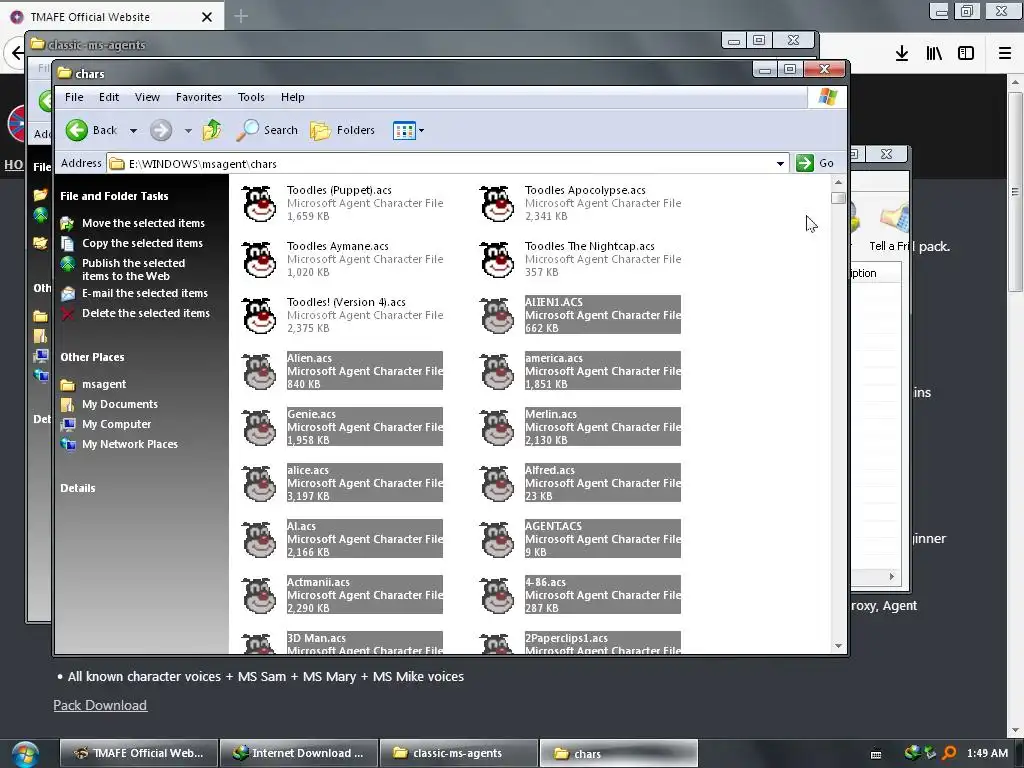Click the green Back arrow icon
This screenshot has height=768, width=1024.
76,130
